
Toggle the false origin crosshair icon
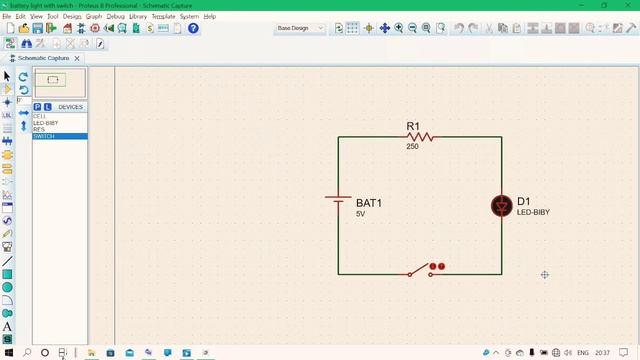(x=369, y=28)
